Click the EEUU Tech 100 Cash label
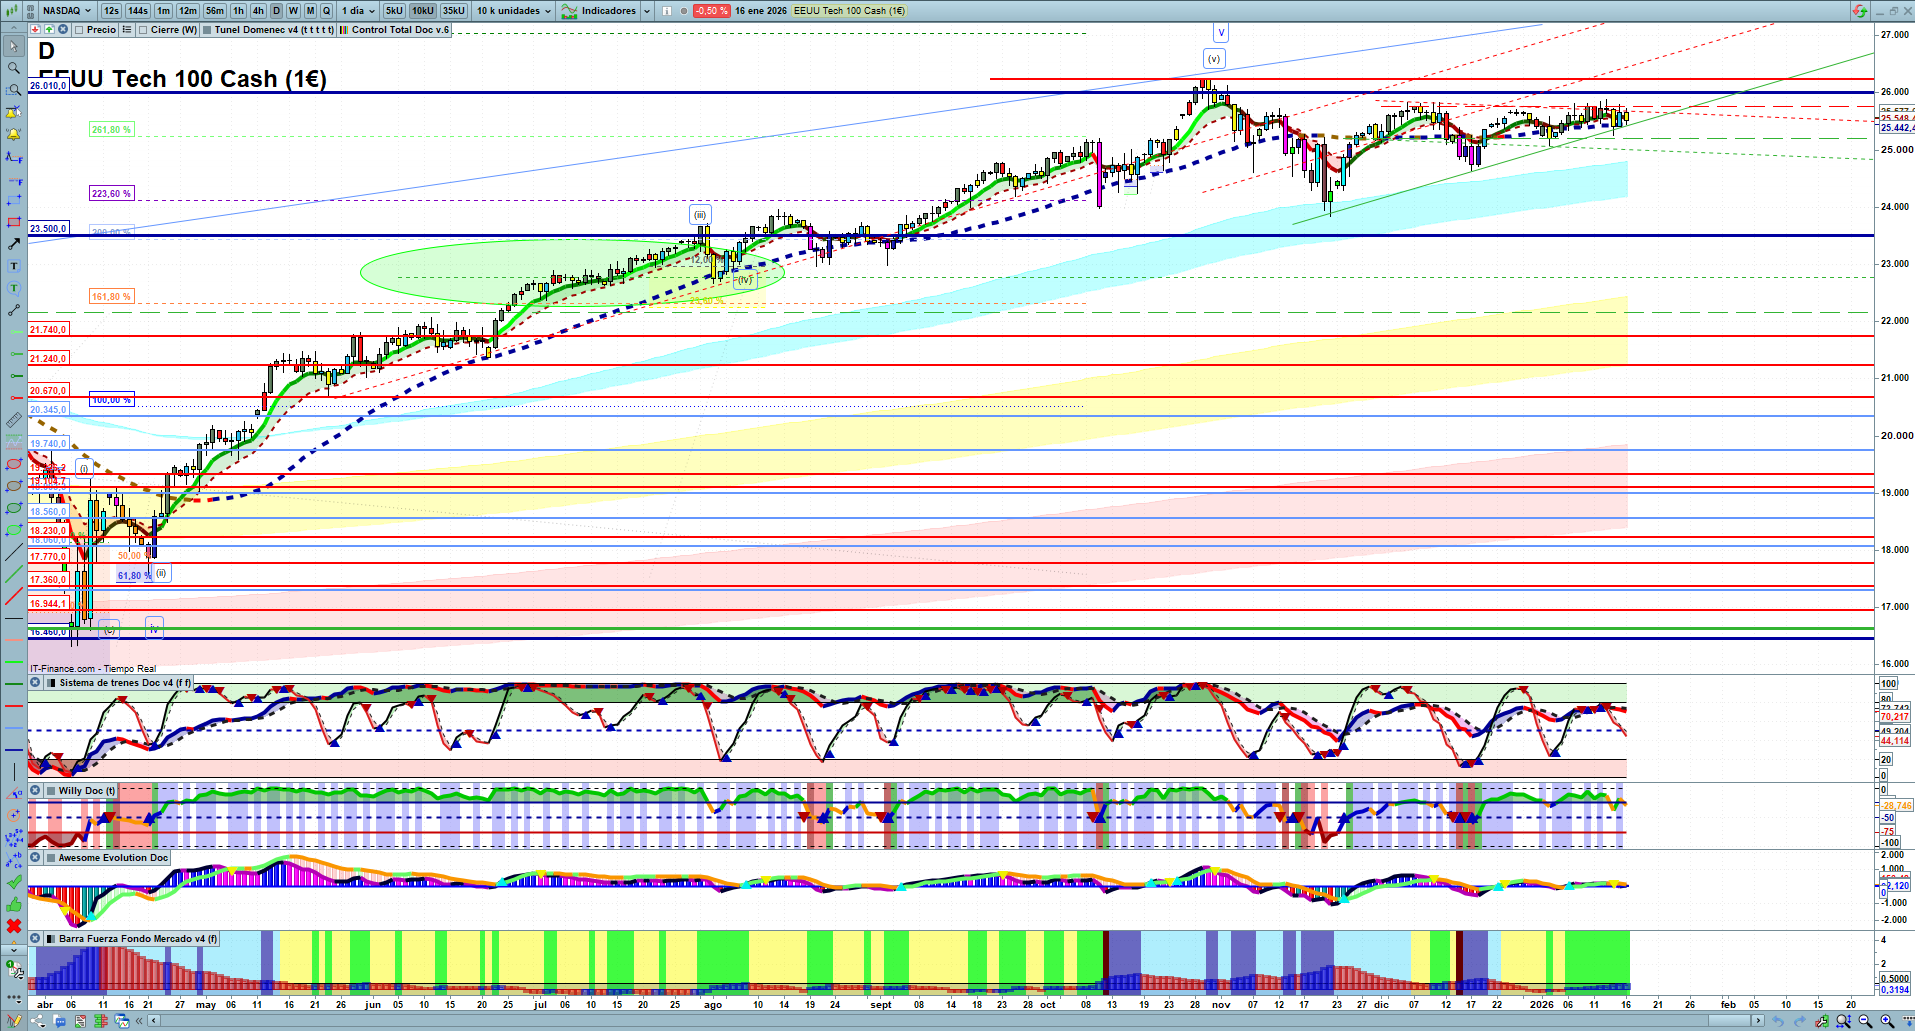1915x1031 pixels. click(x=849, y=11)
